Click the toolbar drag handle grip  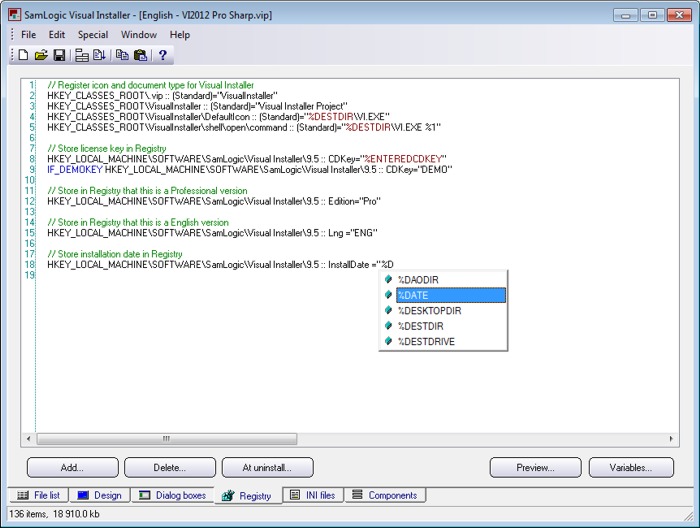point(12,55)
